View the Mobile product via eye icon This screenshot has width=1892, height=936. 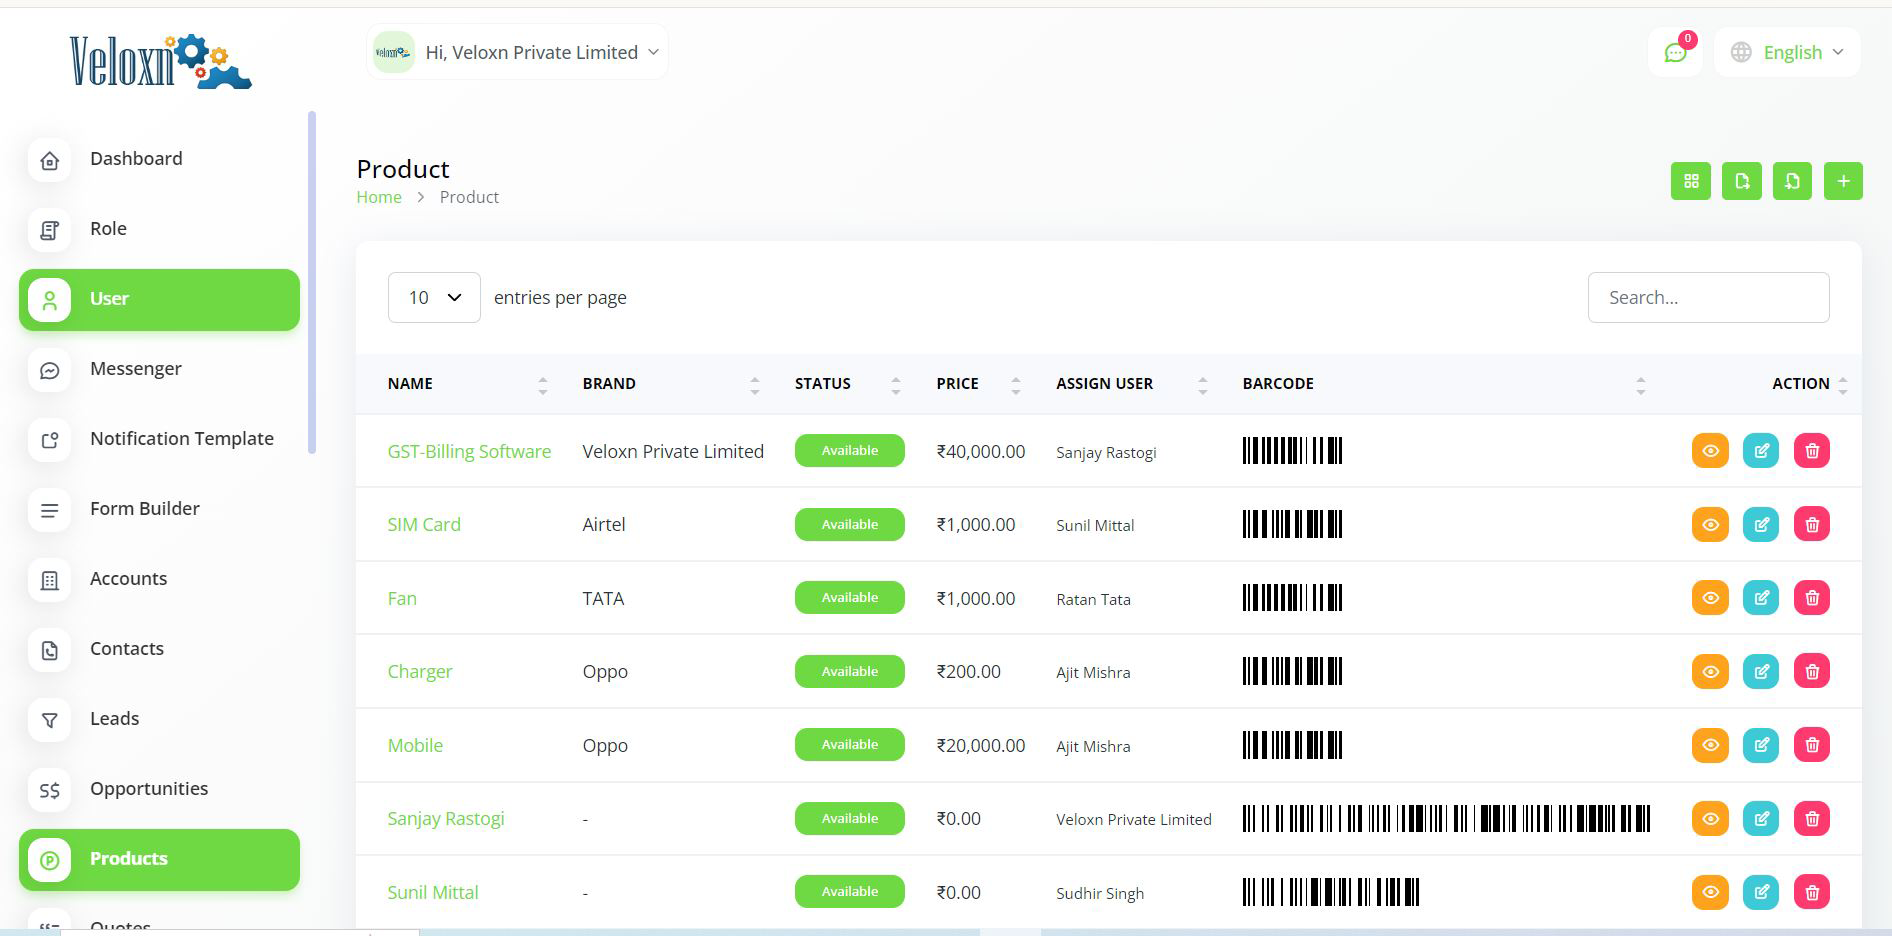pyautogui.click(x=1710, y=745)
